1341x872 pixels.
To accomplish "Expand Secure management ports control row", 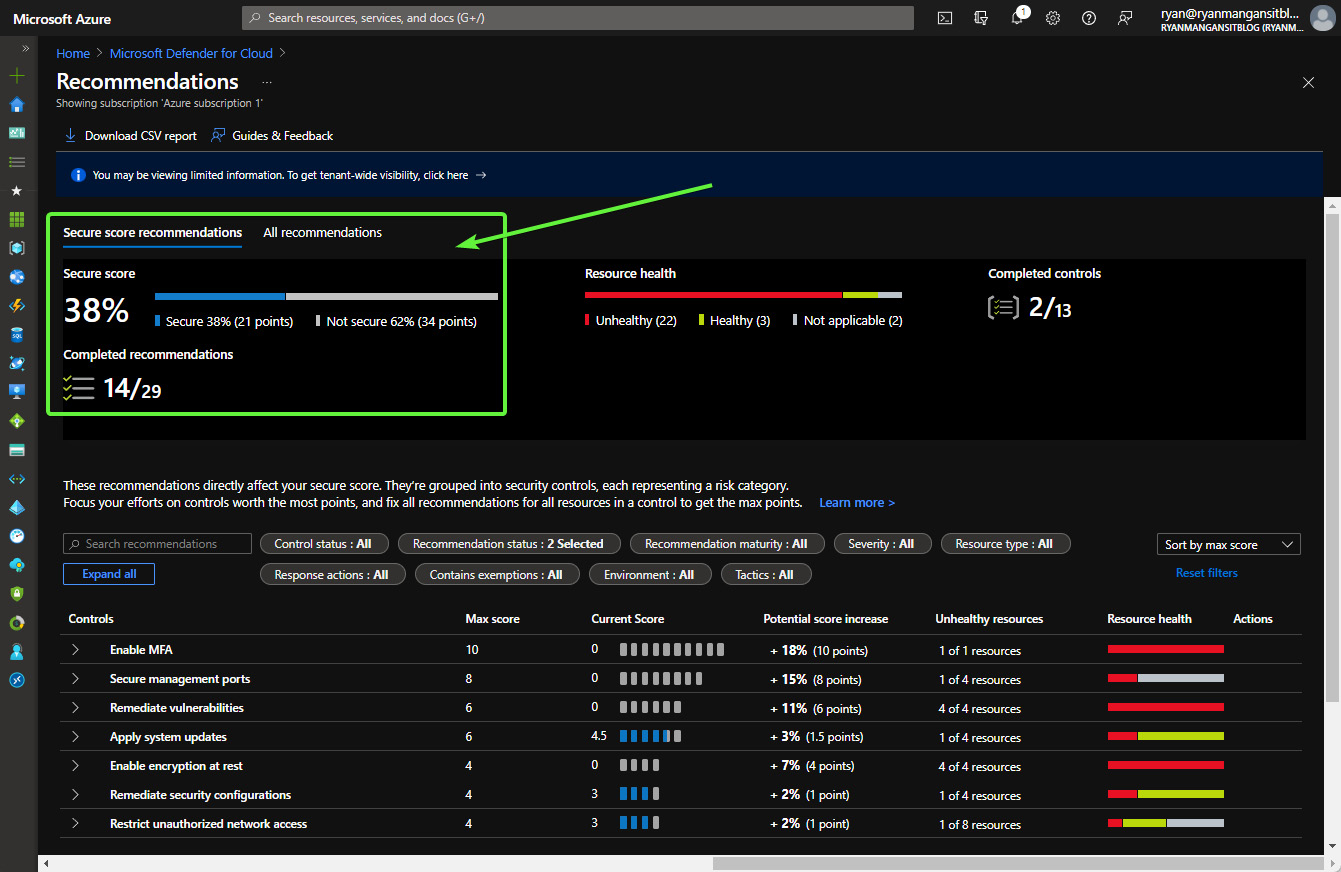I will [x=75, y=679].
